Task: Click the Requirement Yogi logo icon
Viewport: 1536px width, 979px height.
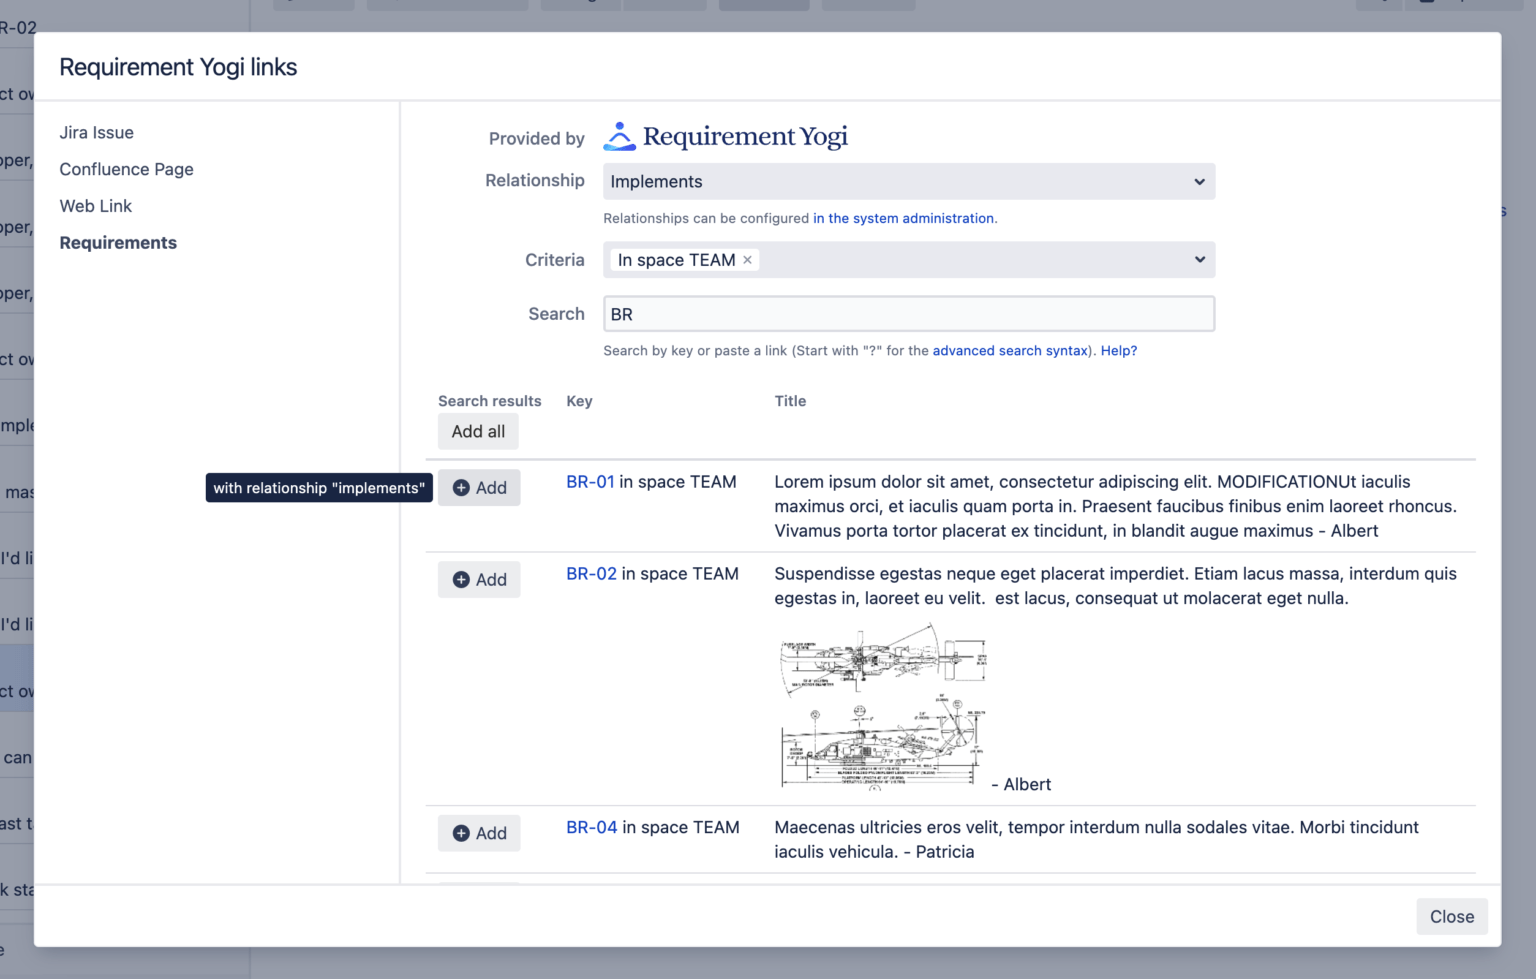Action: [618, 136]
